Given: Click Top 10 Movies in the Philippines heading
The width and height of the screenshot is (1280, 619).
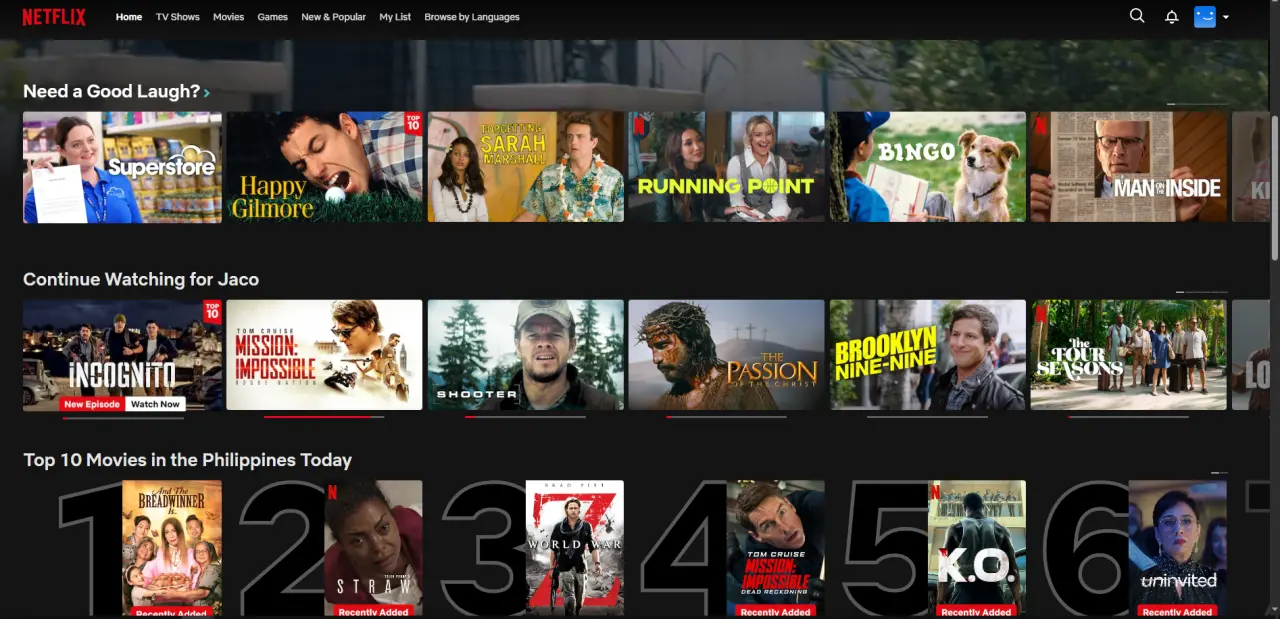Looking at the screenshot, I should pyautogui.click(x=187, y=460).
